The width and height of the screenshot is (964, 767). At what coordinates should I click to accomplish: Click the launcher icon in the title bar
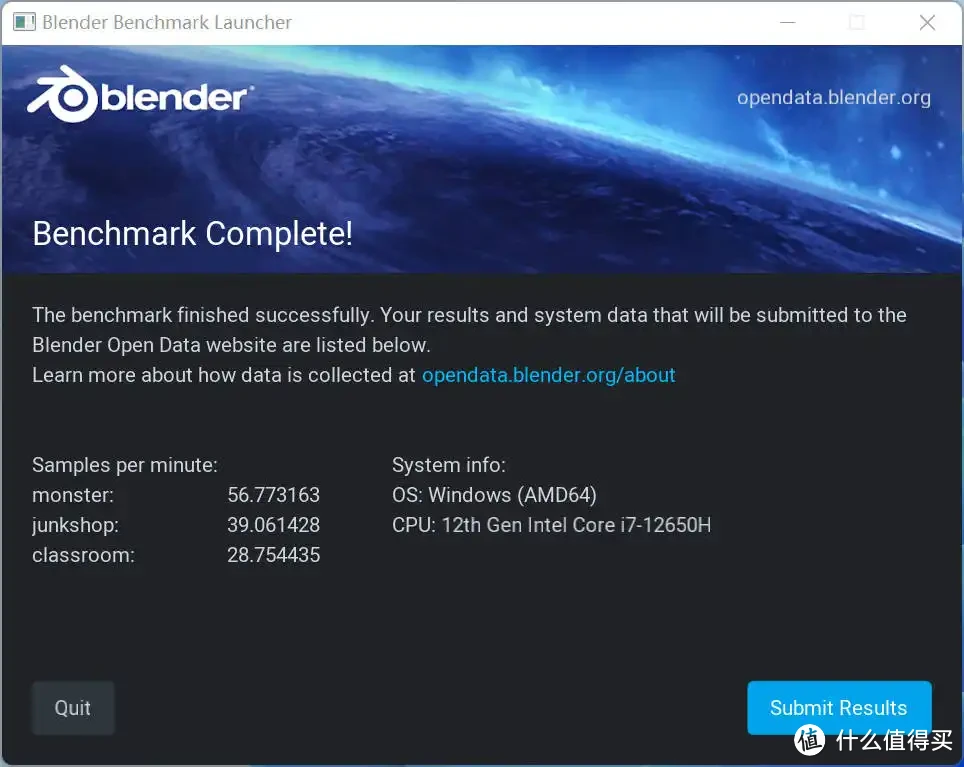coord(25,23)
